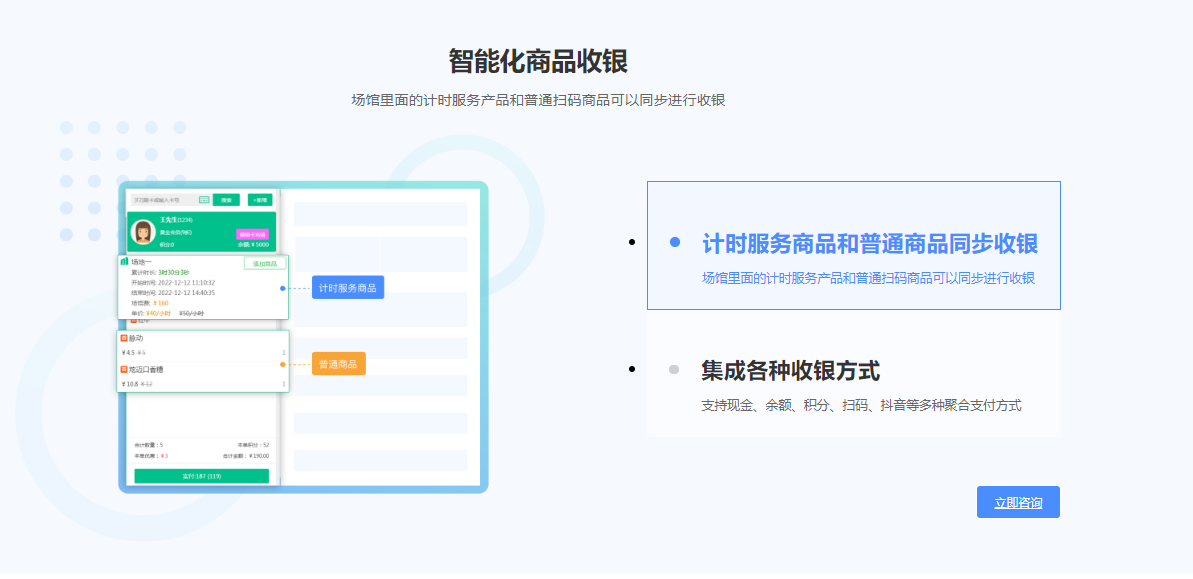Open the 计时服务商品和普通商品同步收银 heading link

coord(869,242)
